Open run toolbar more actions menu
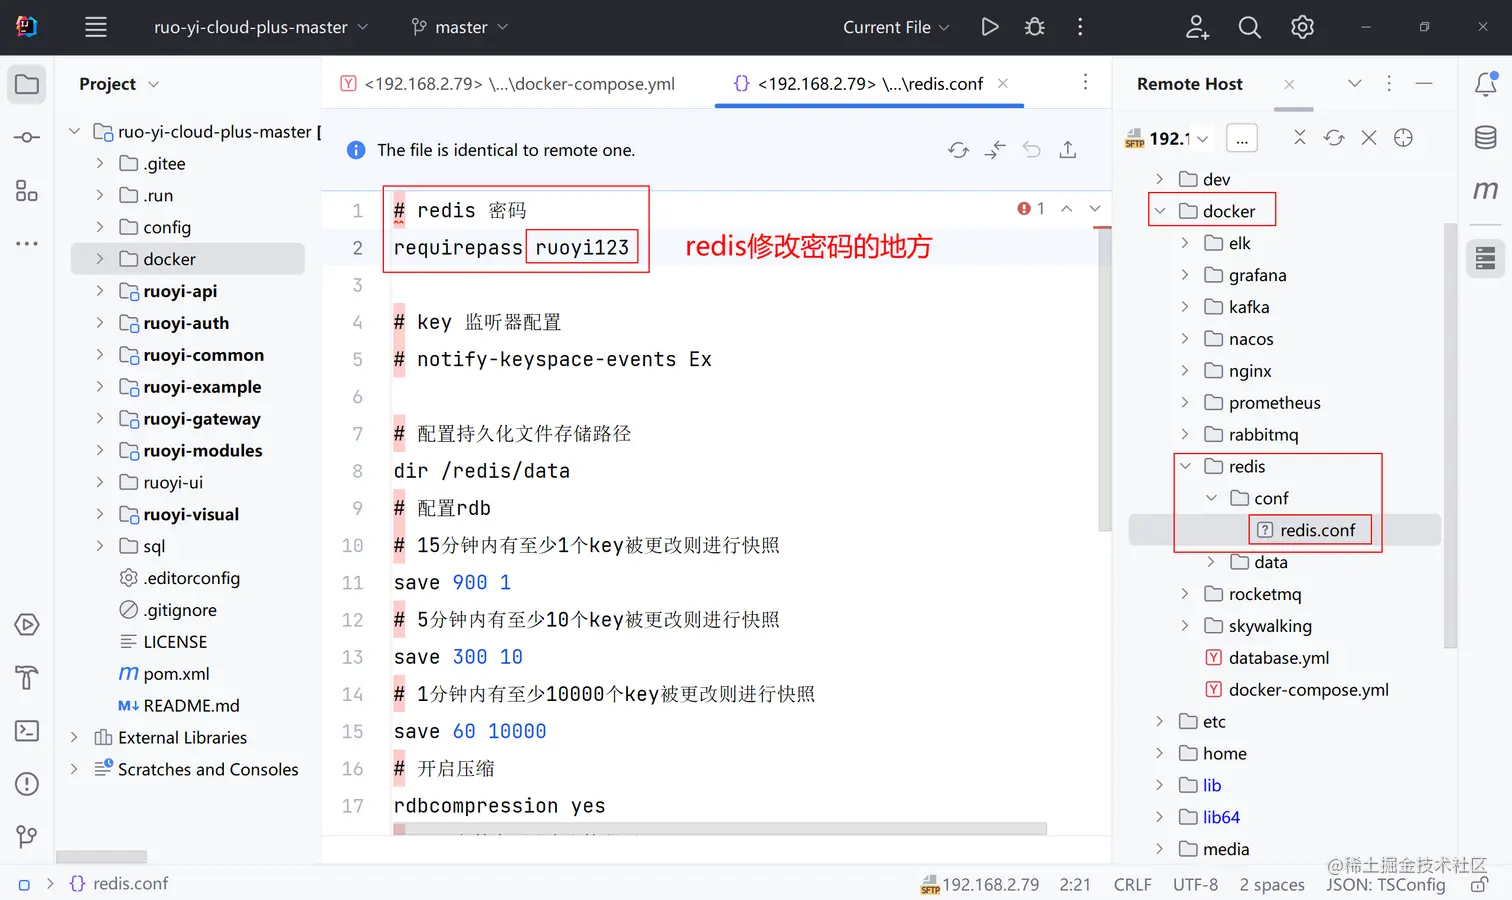 click(1080, 27)
